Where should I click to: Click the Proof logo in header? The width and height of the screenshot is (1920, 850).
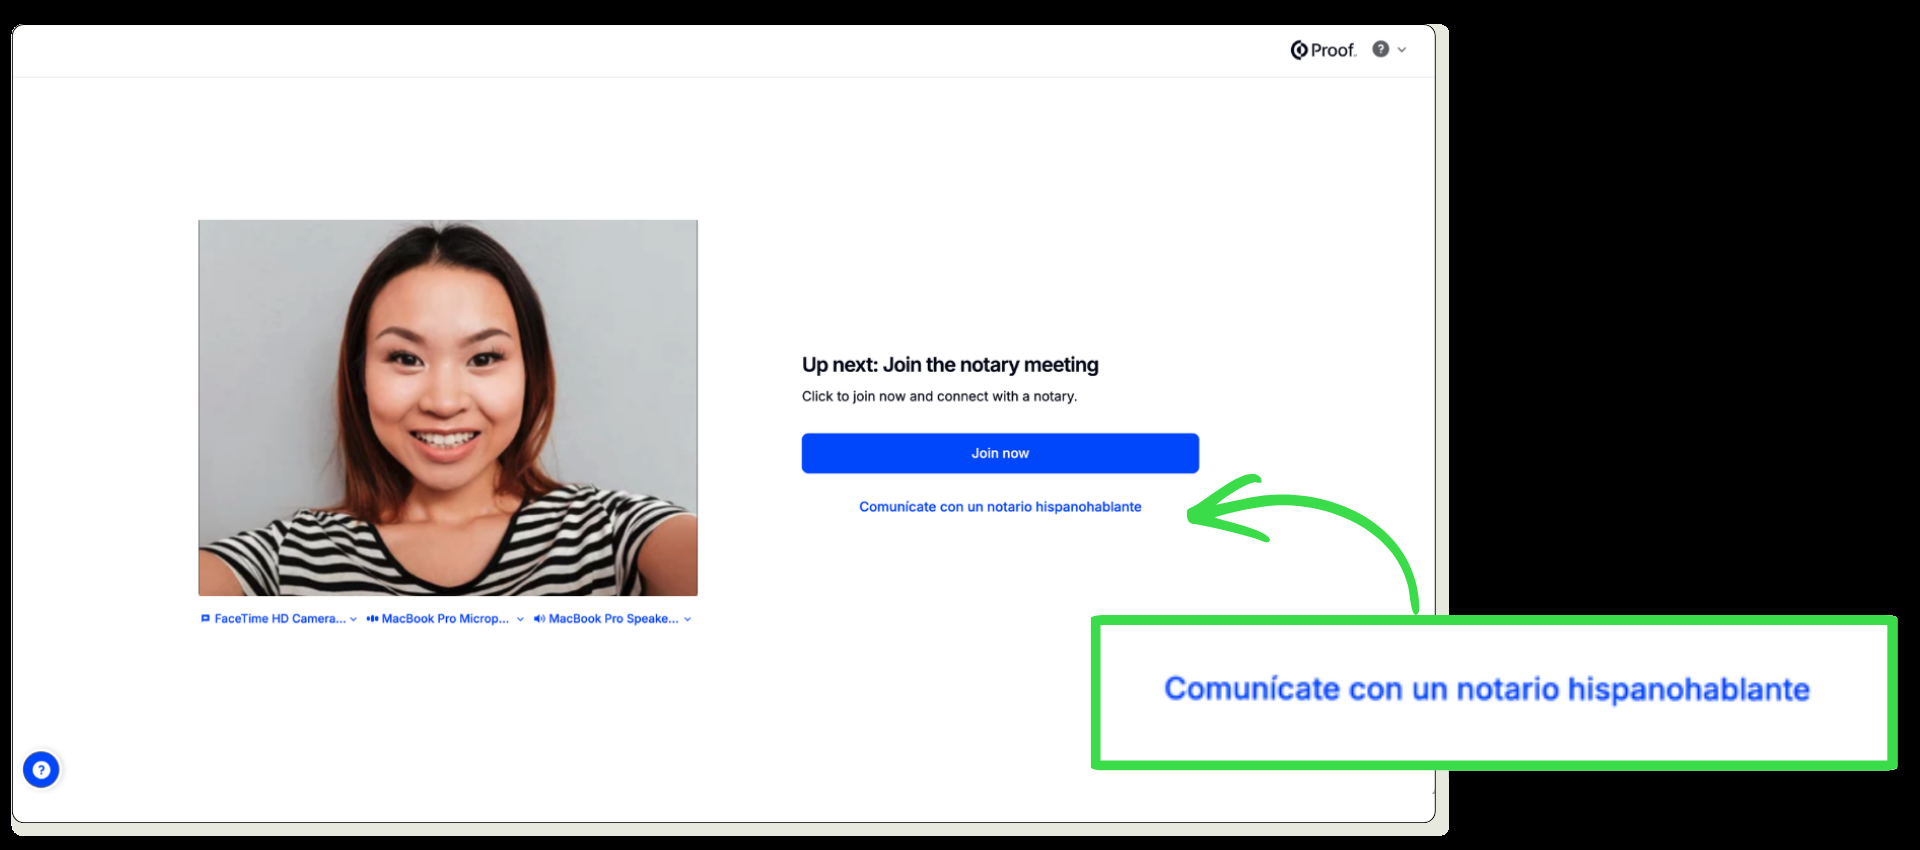[1323, 50]
